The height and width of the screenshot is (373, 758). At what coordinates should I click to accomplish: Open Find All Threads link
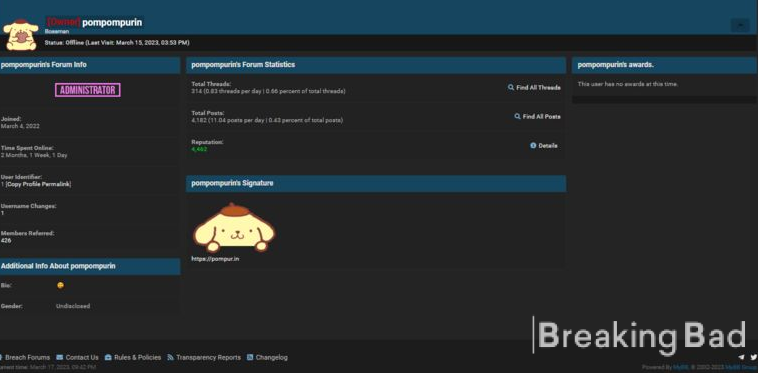click(538, 87)
